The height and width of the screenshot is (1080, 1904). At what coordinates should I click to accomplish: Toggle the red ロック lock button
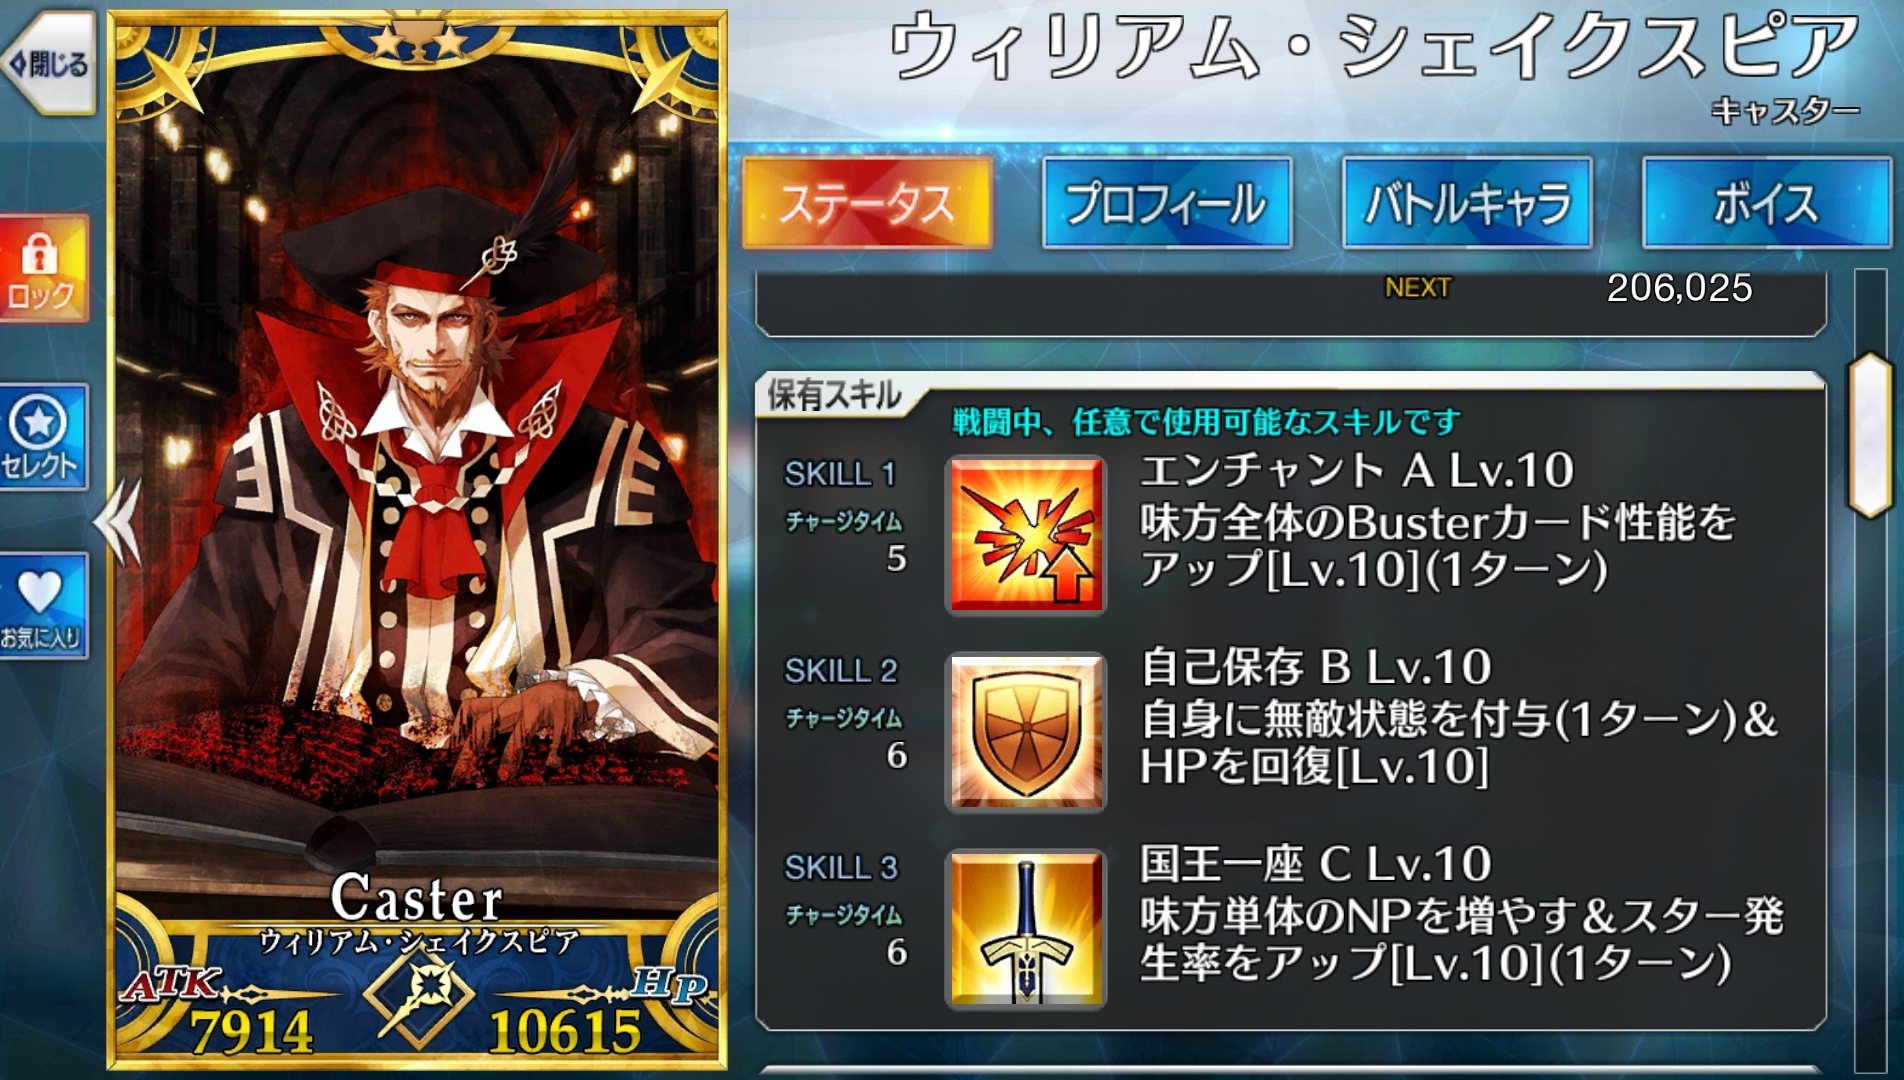[43, 269]
